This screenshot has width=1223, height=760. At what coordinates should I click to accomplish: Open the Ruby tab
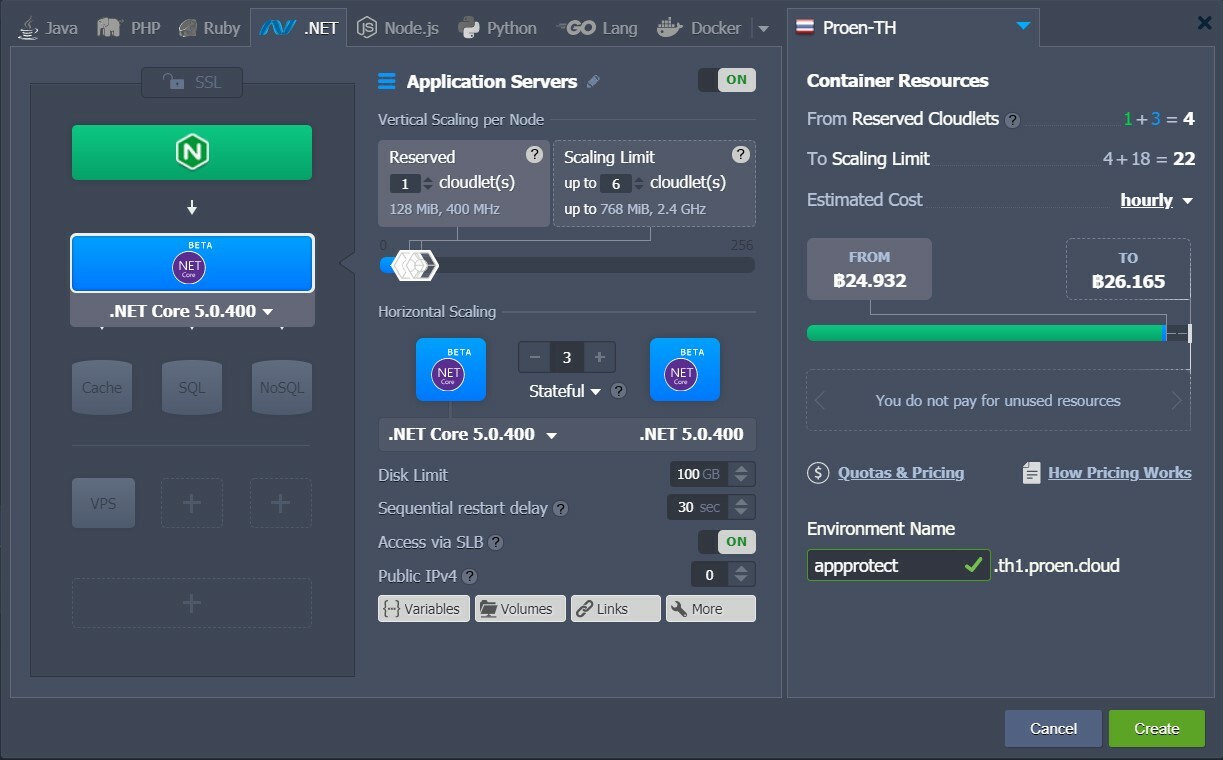[209, 28]
